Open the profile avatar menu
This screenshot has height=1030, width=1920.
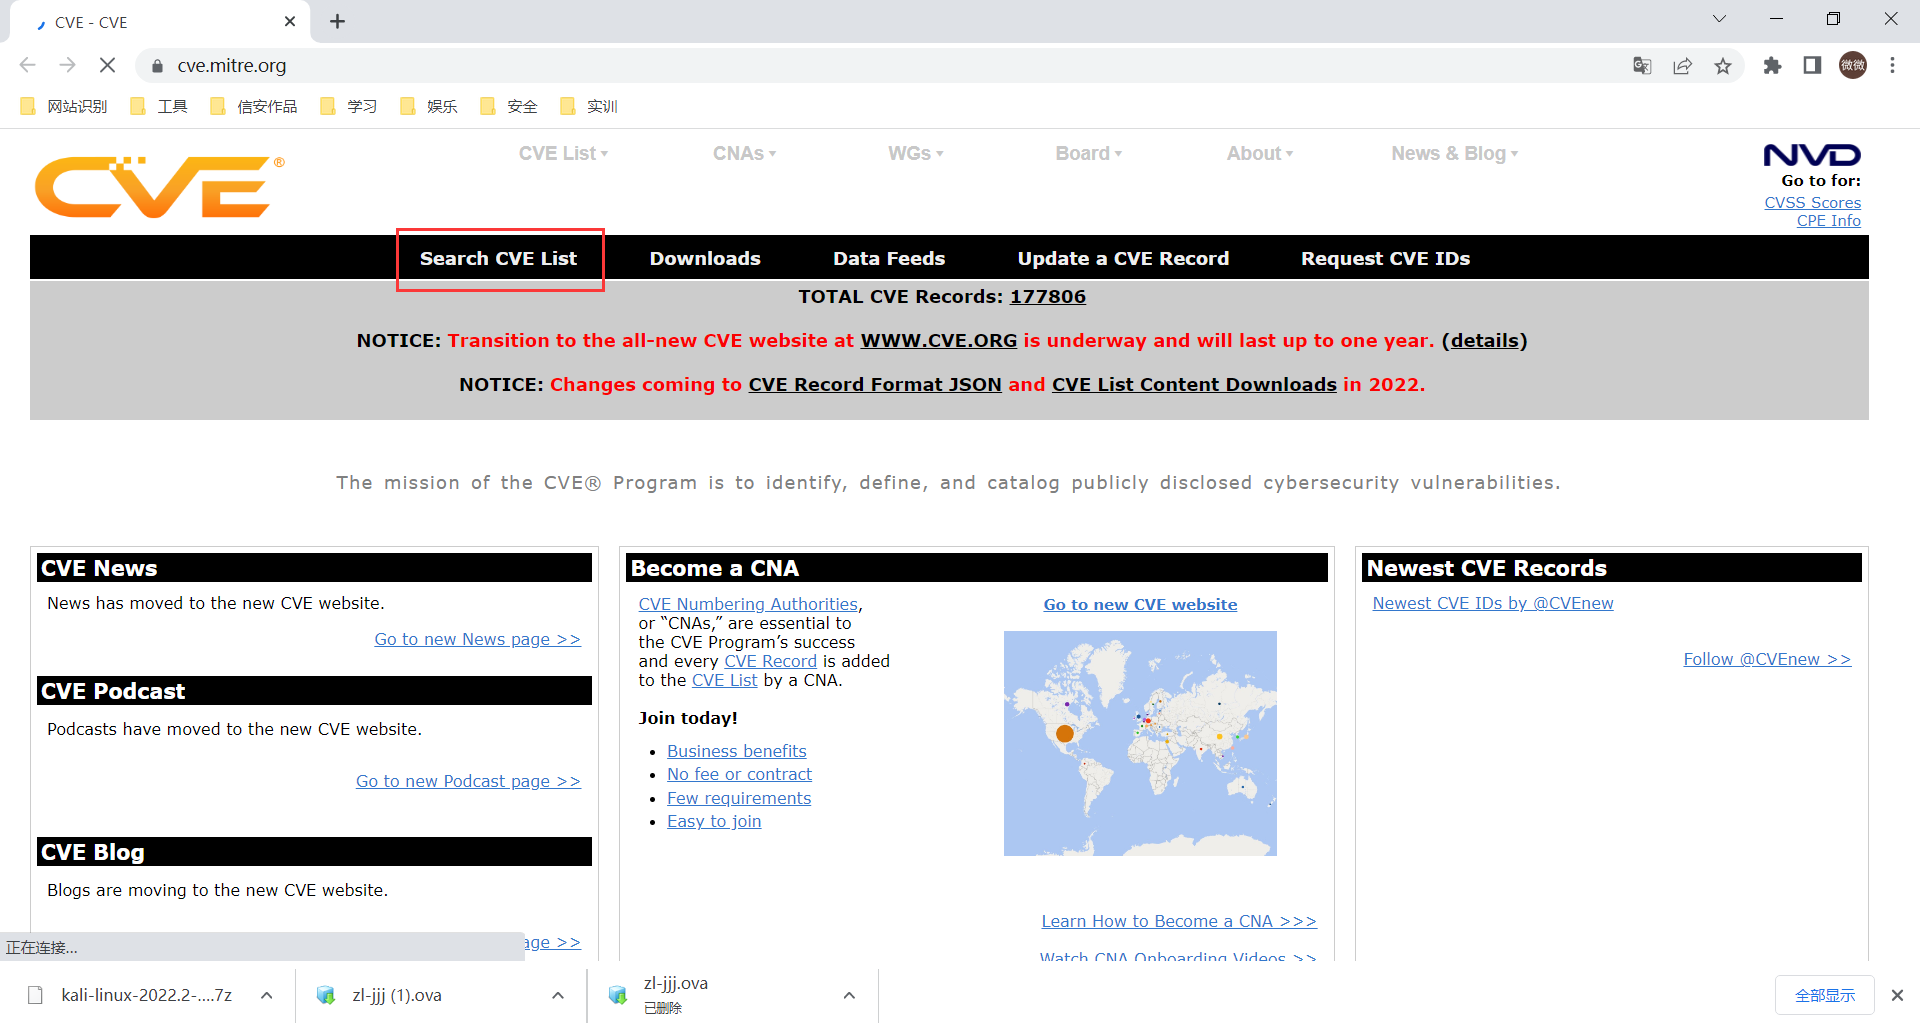point(1853,66)
